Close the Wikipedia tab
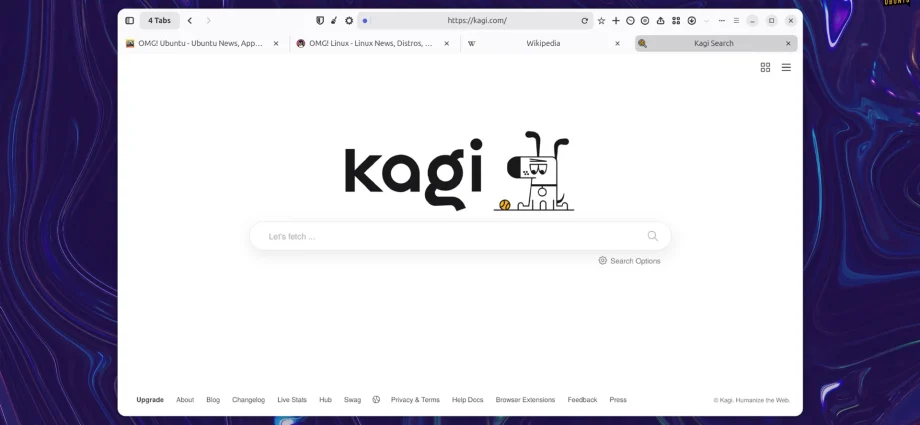The height and width of the screenshot is (425, 920). (617, 43)
